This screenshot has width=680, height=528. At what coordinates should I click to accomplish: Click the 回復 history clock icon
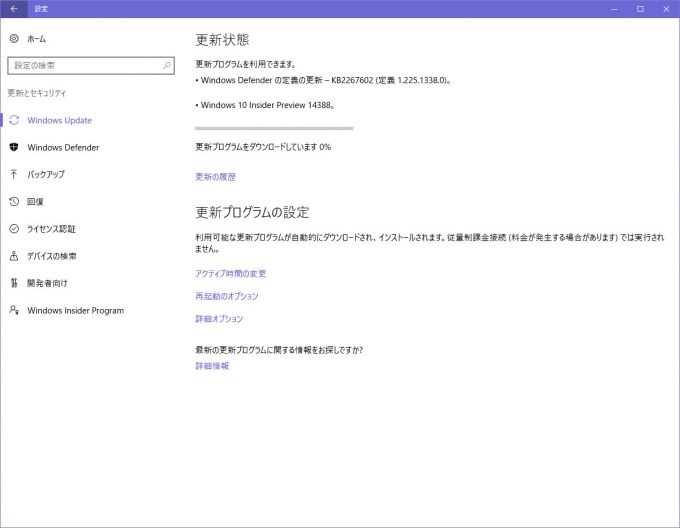(x=14, y=202)
